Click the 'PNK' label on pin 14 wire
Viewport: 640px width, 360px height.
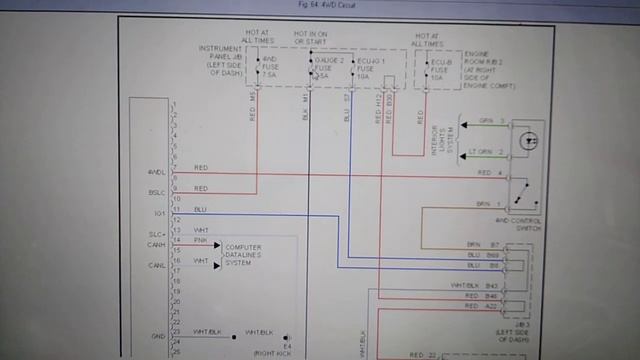[x=200, y=240]
